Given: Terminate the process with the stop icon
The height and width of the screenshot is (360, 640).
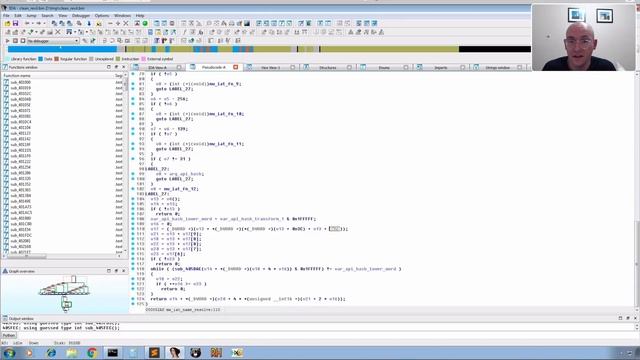Looking at the screenshot, I should coord(23,41).
